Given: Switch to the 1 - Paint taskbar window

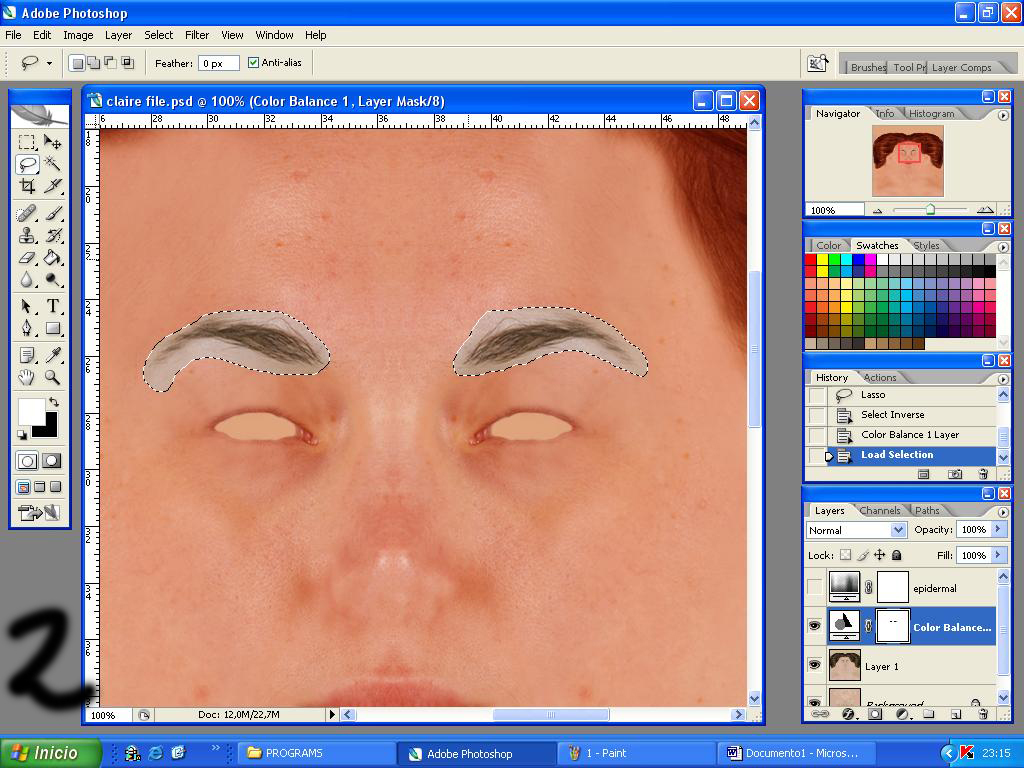Looking at the screenshot, I should point(637,753).
